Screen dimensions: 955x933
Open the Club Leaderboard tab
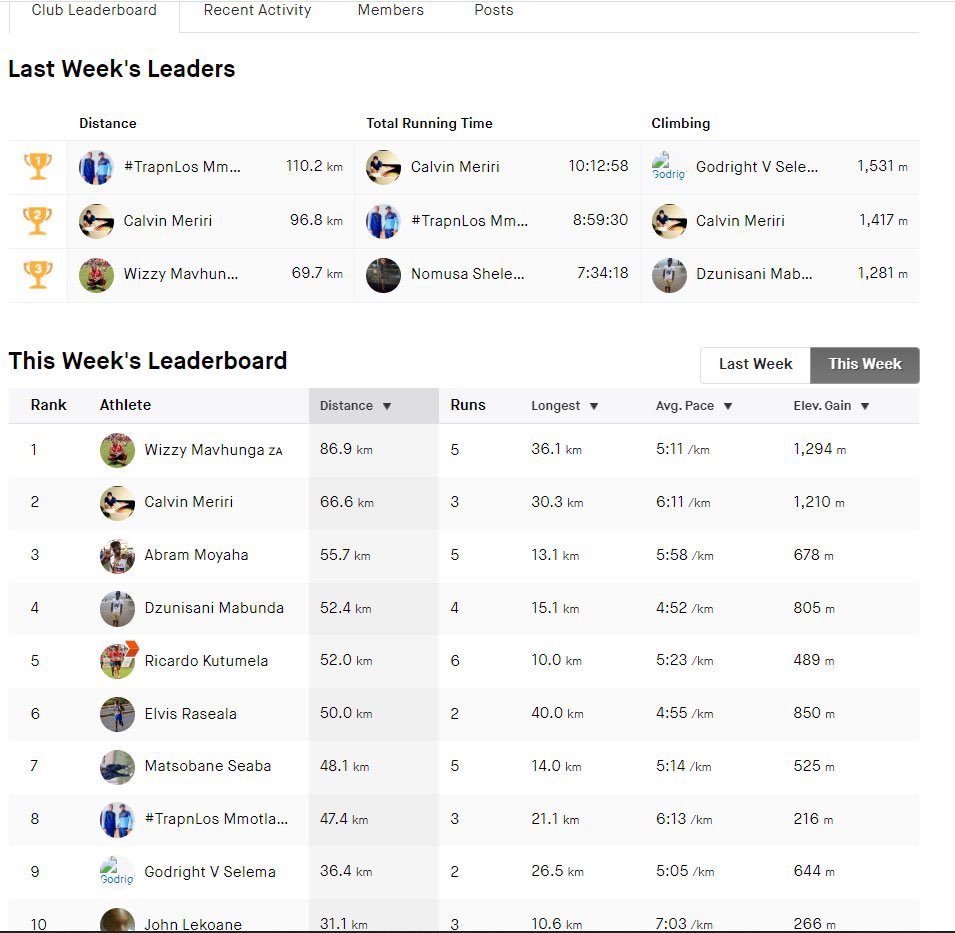(94, 10)
